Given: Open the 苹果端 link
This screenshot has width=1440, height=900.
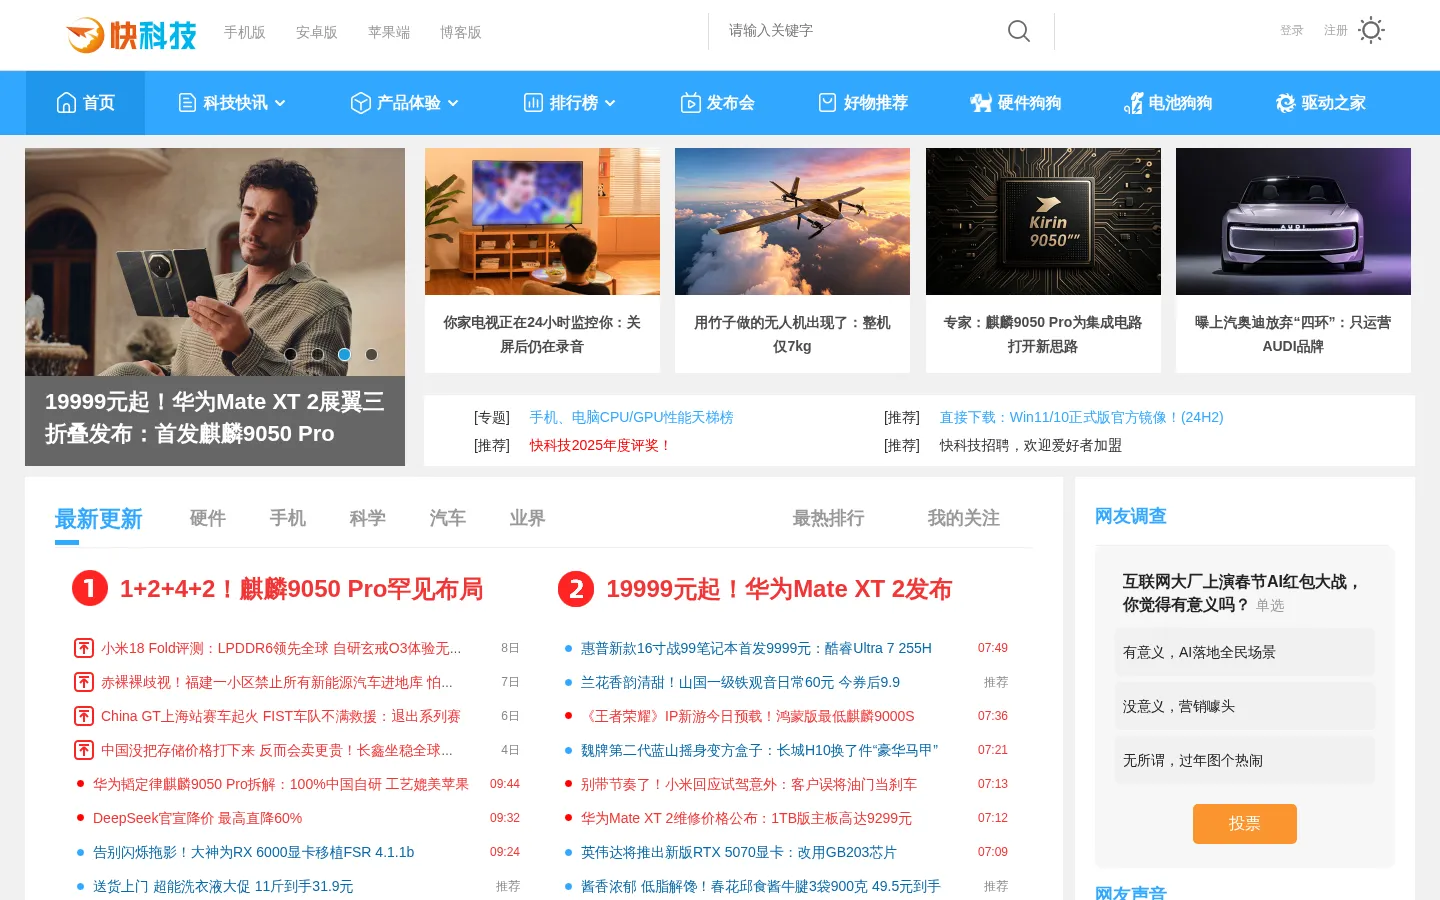Looking at the screenshot, I should click(x=389, y=32).
